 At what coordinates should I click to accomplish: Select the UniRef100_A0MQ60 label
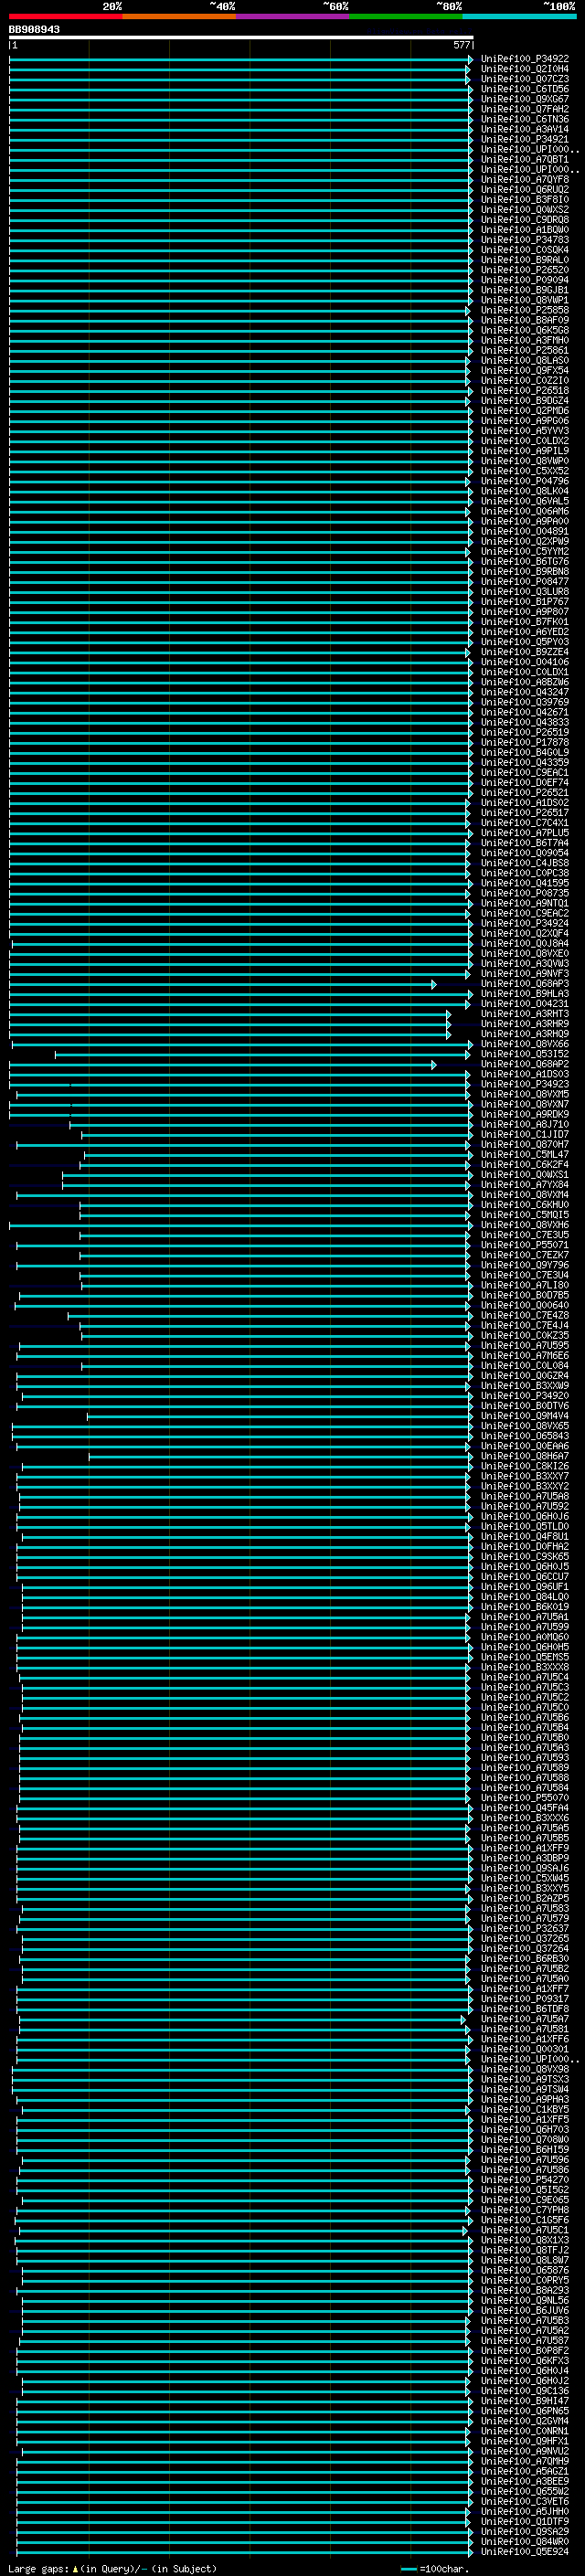tap(525, 1637)
